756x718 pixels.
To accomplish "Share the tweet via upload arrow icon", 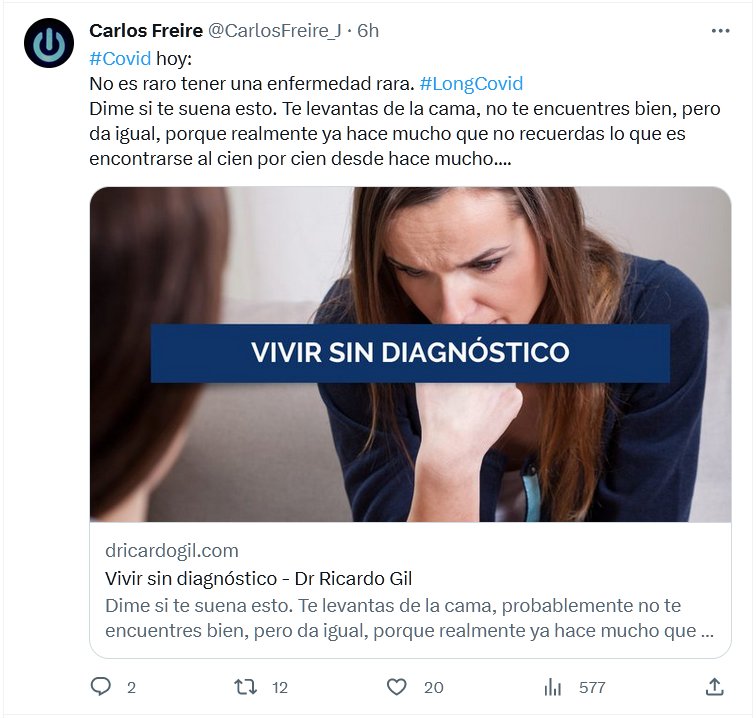I will pos(715,687).
